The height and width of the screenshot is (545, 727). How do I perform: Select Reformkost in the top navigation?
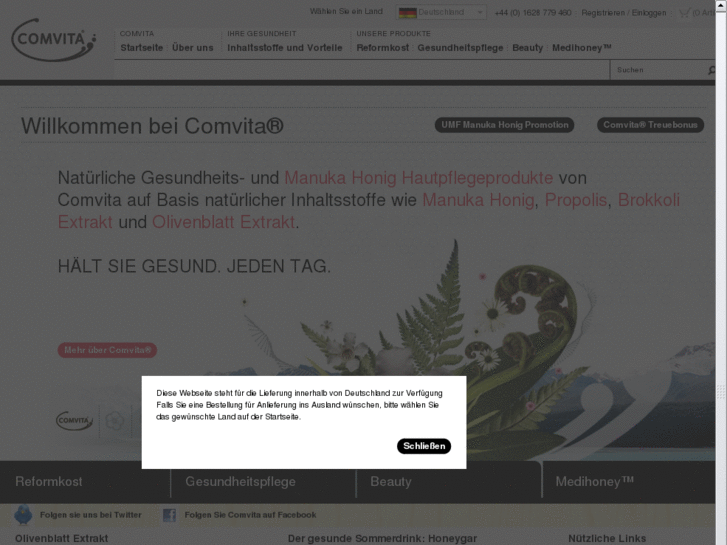(x=383, y=48)
